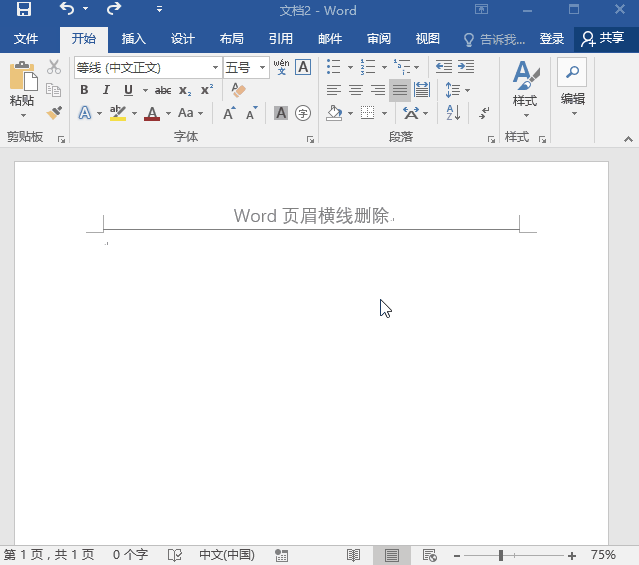639x565 pixels.
Task: Click the Undo arrow icon
Action: coord(66,10)
